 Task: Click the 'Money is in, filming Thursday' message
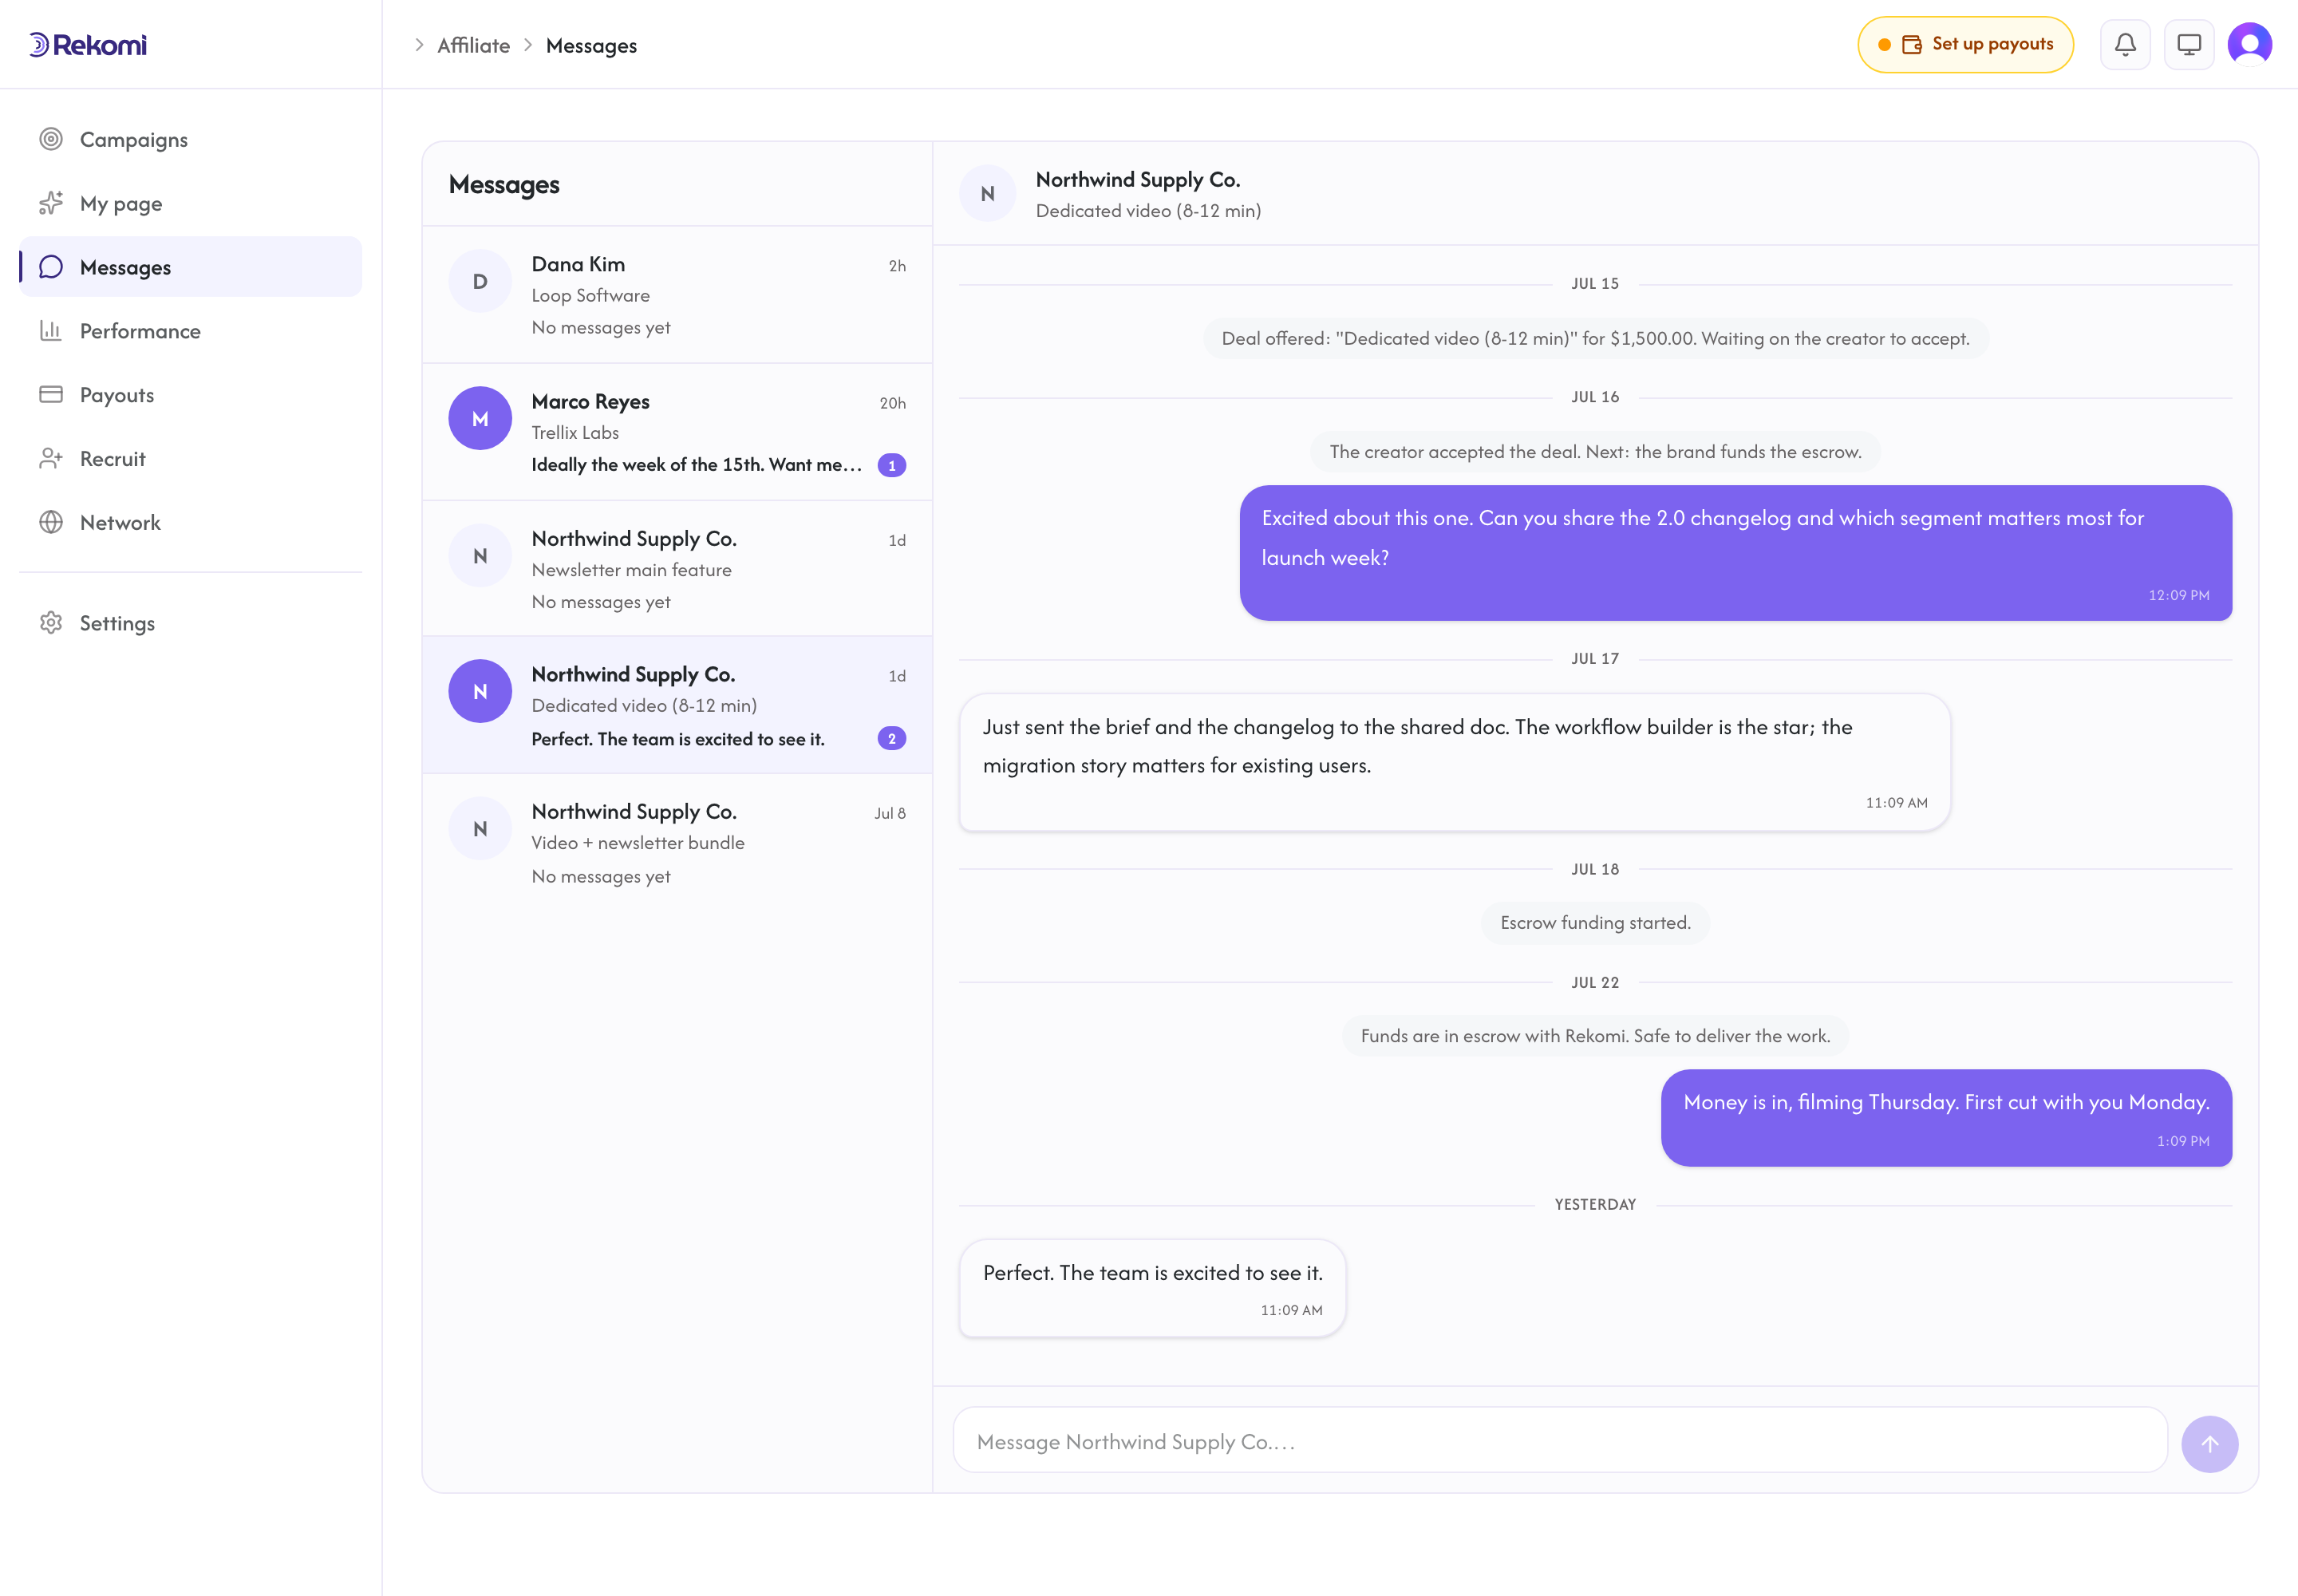pyautogui.click(x=1946, y=1118)
